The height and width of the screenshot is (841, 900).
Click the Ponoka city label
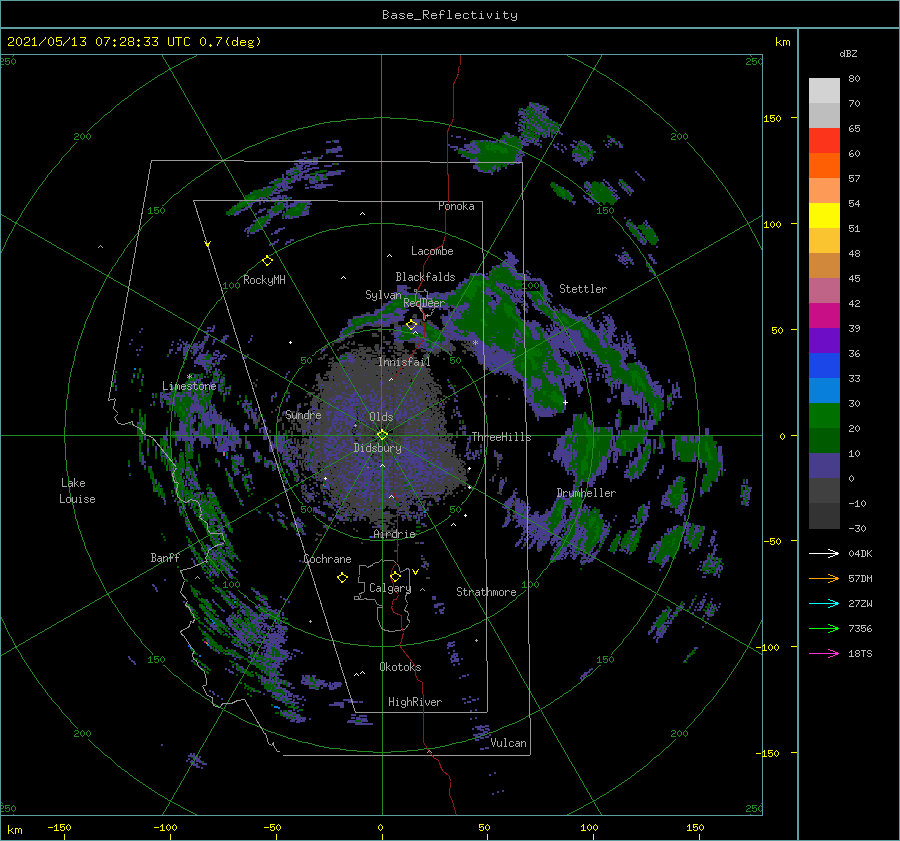456,206
